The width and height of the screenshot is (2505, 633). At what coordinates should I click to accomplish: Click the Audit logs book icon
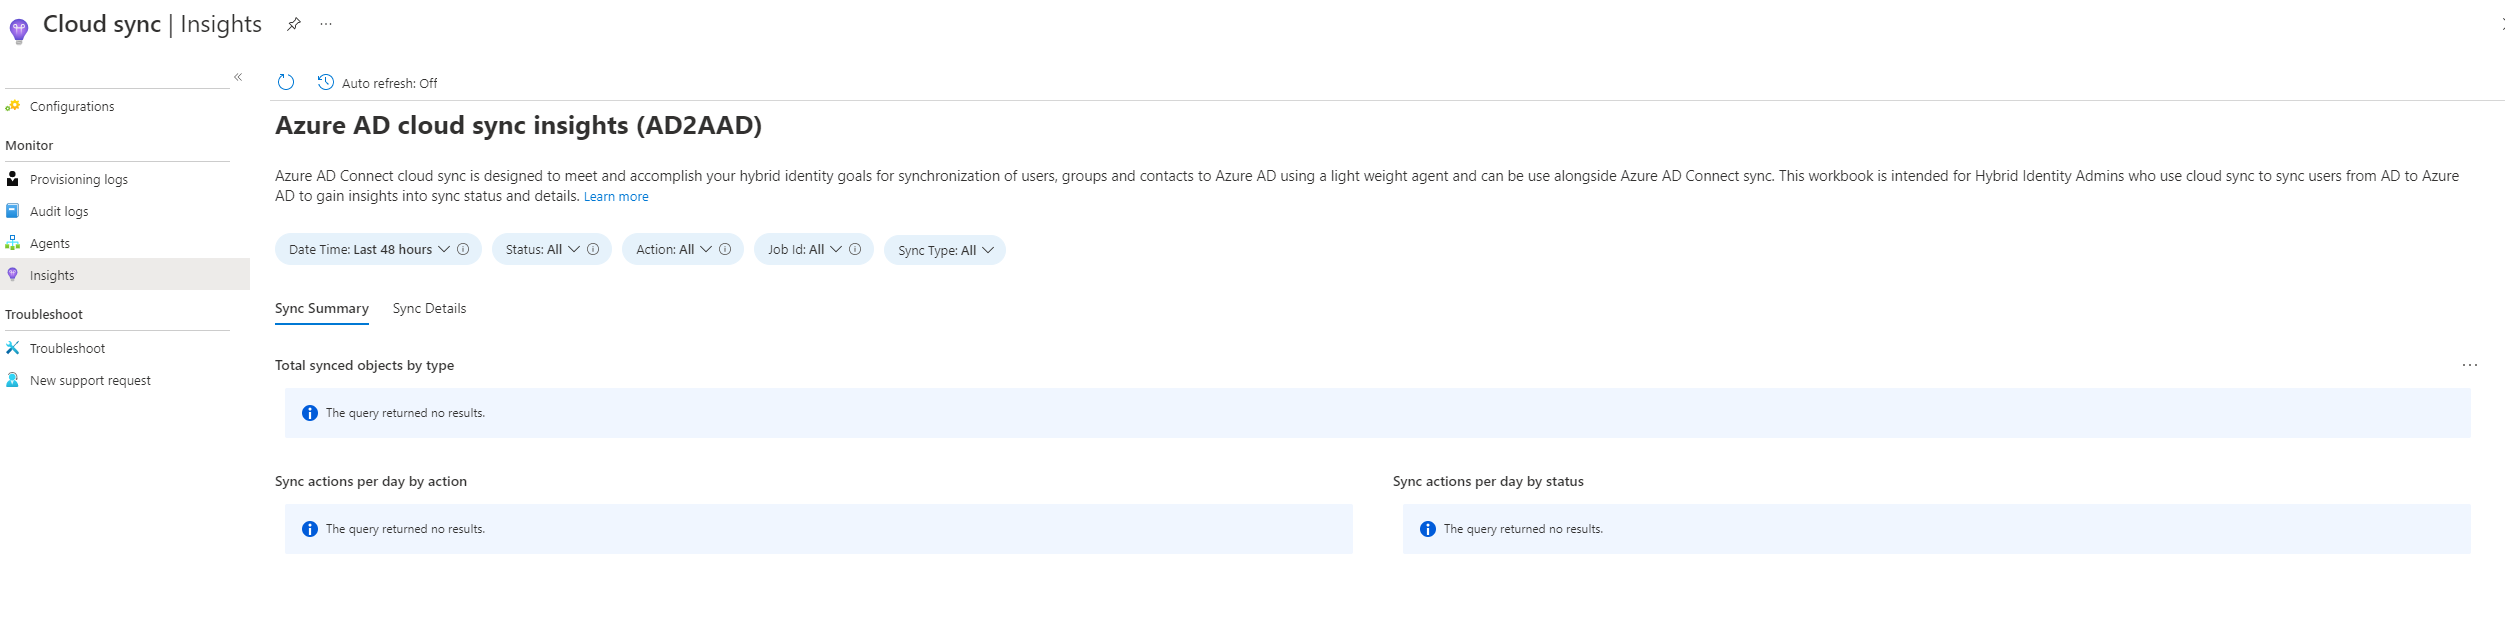(13, 210)
